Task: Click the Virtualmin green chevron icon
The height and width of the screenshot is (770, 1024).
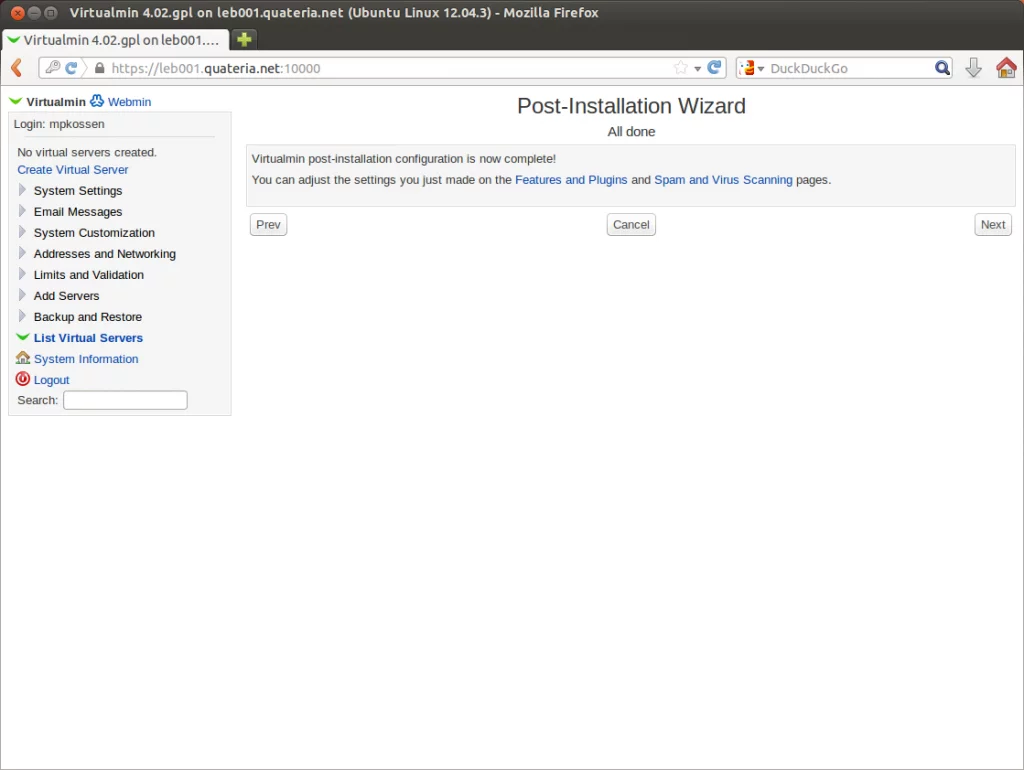Action: pyautogui.click(x=16, y=101)
